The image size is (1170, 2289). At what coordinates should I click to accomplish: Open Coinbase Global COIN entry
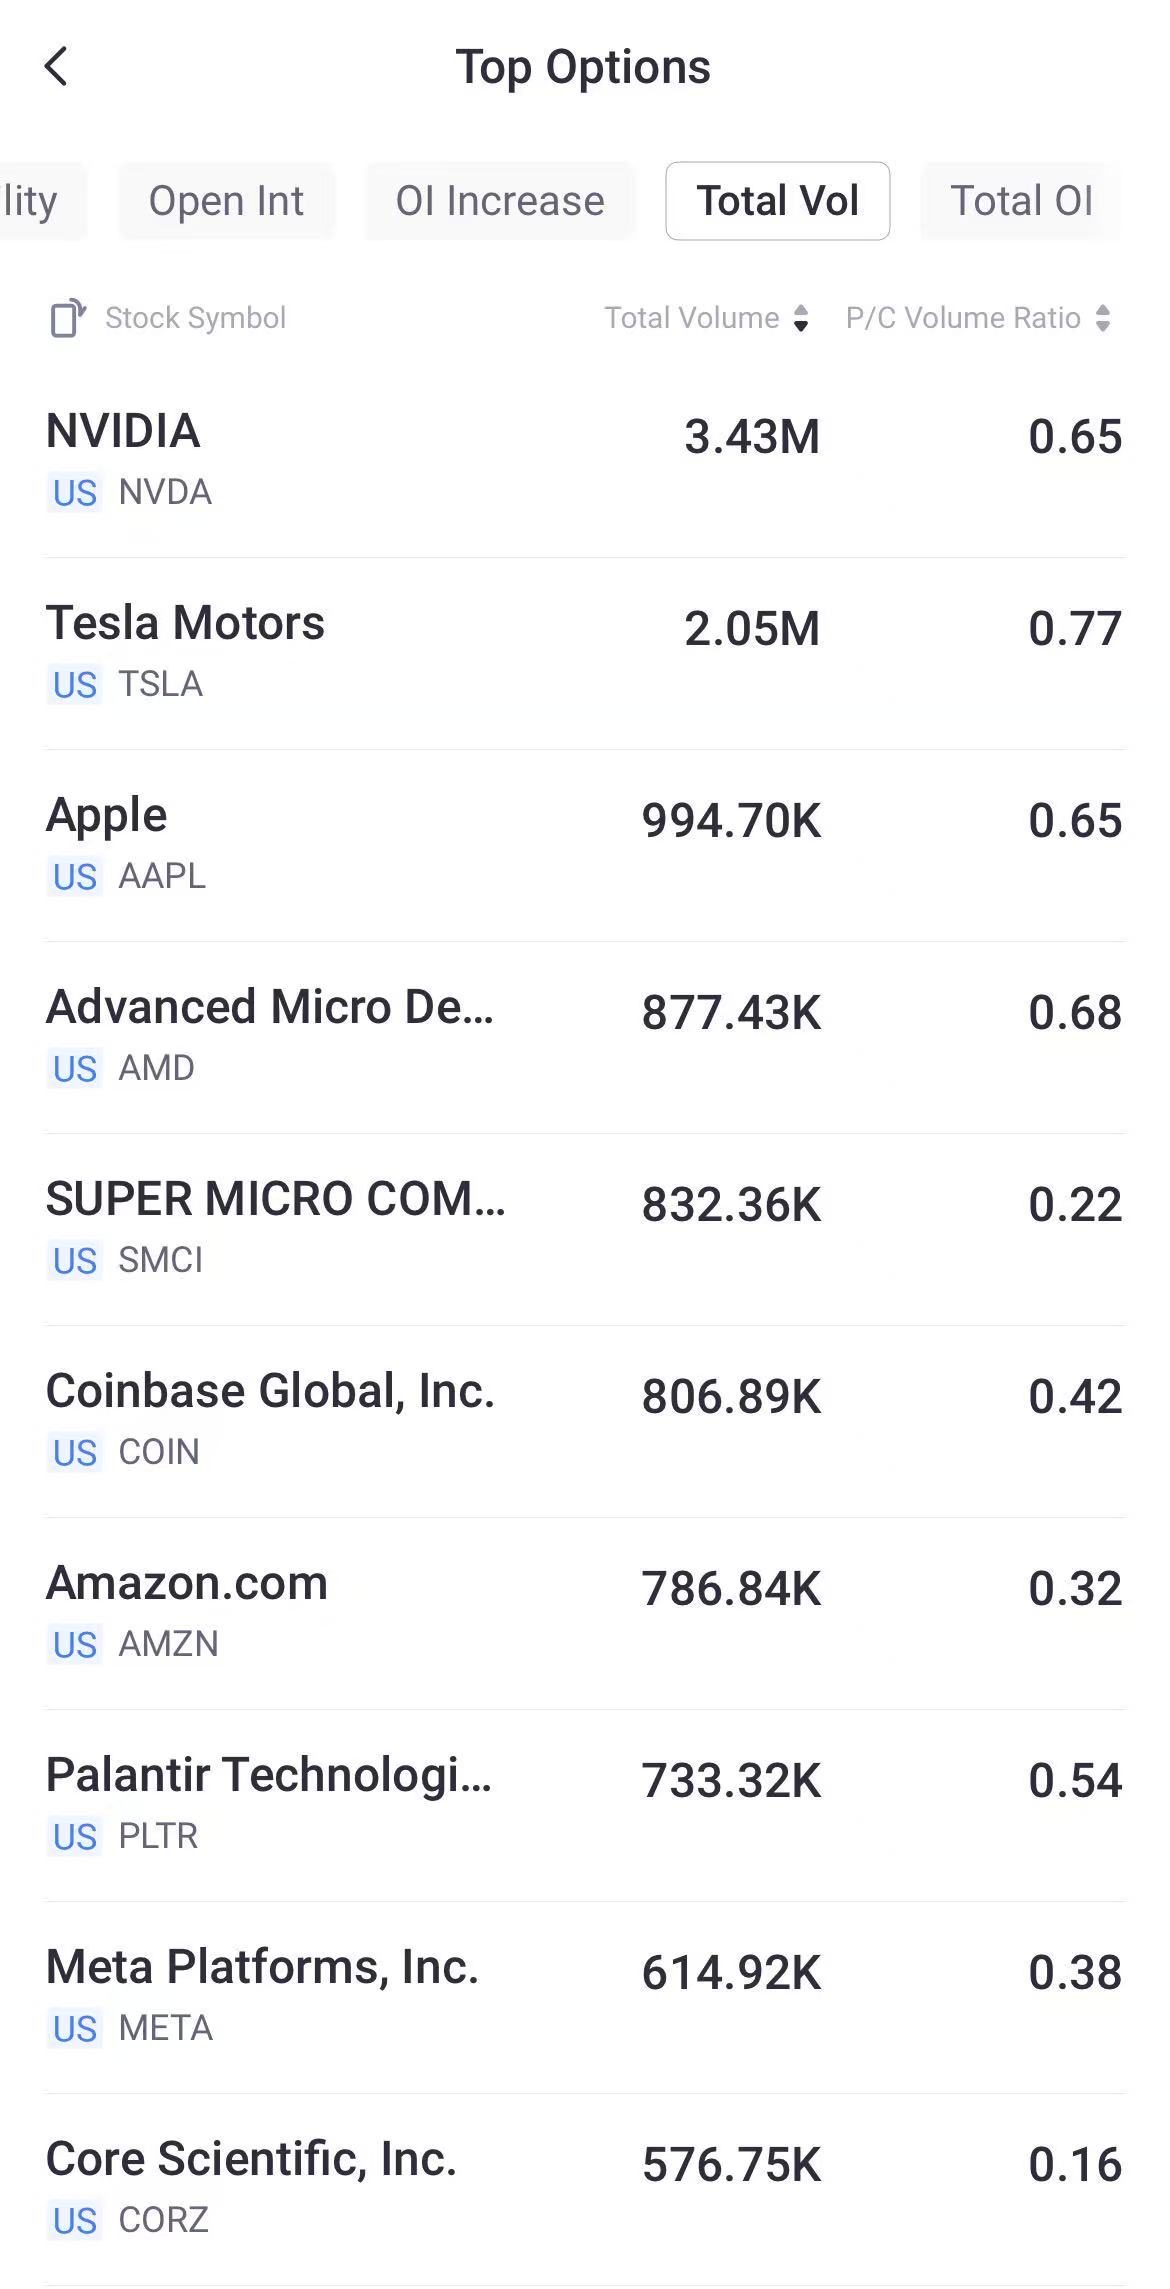pos(585,1421)
